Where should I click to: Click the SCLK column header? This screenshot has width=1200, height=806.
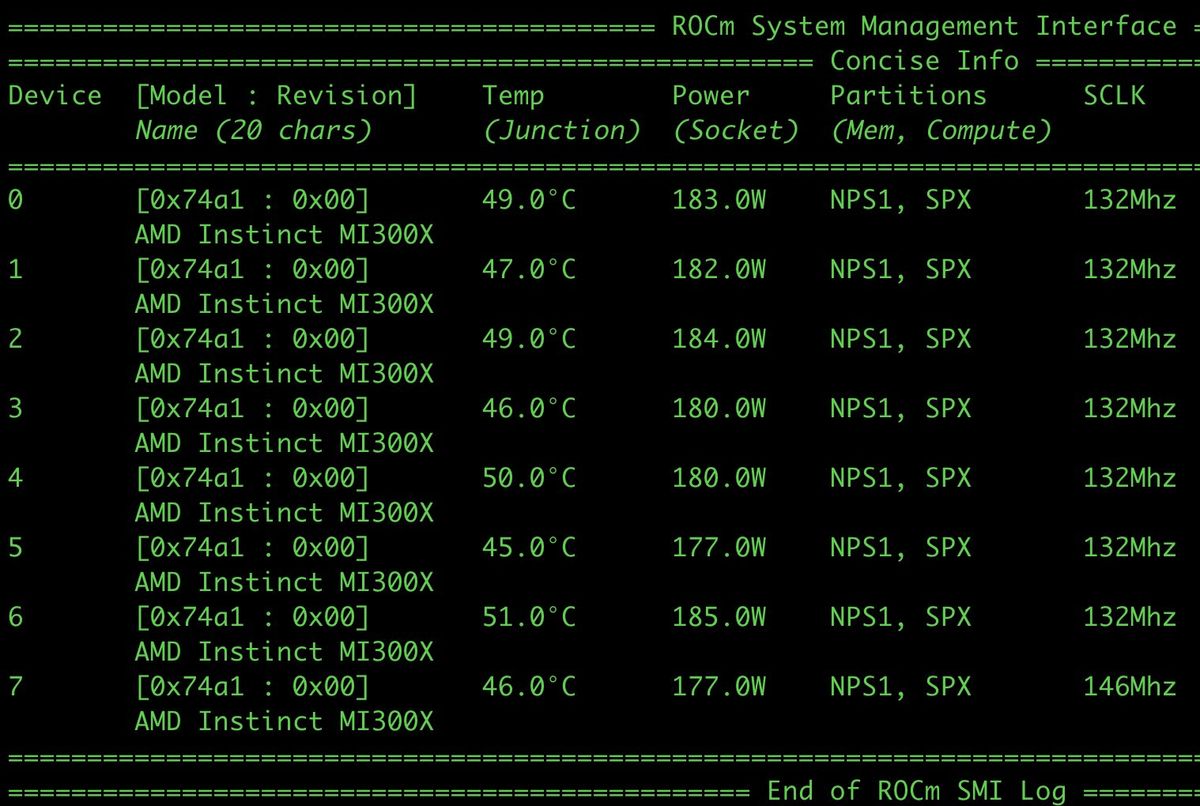pyautogui.click(x=1114, y=96)
